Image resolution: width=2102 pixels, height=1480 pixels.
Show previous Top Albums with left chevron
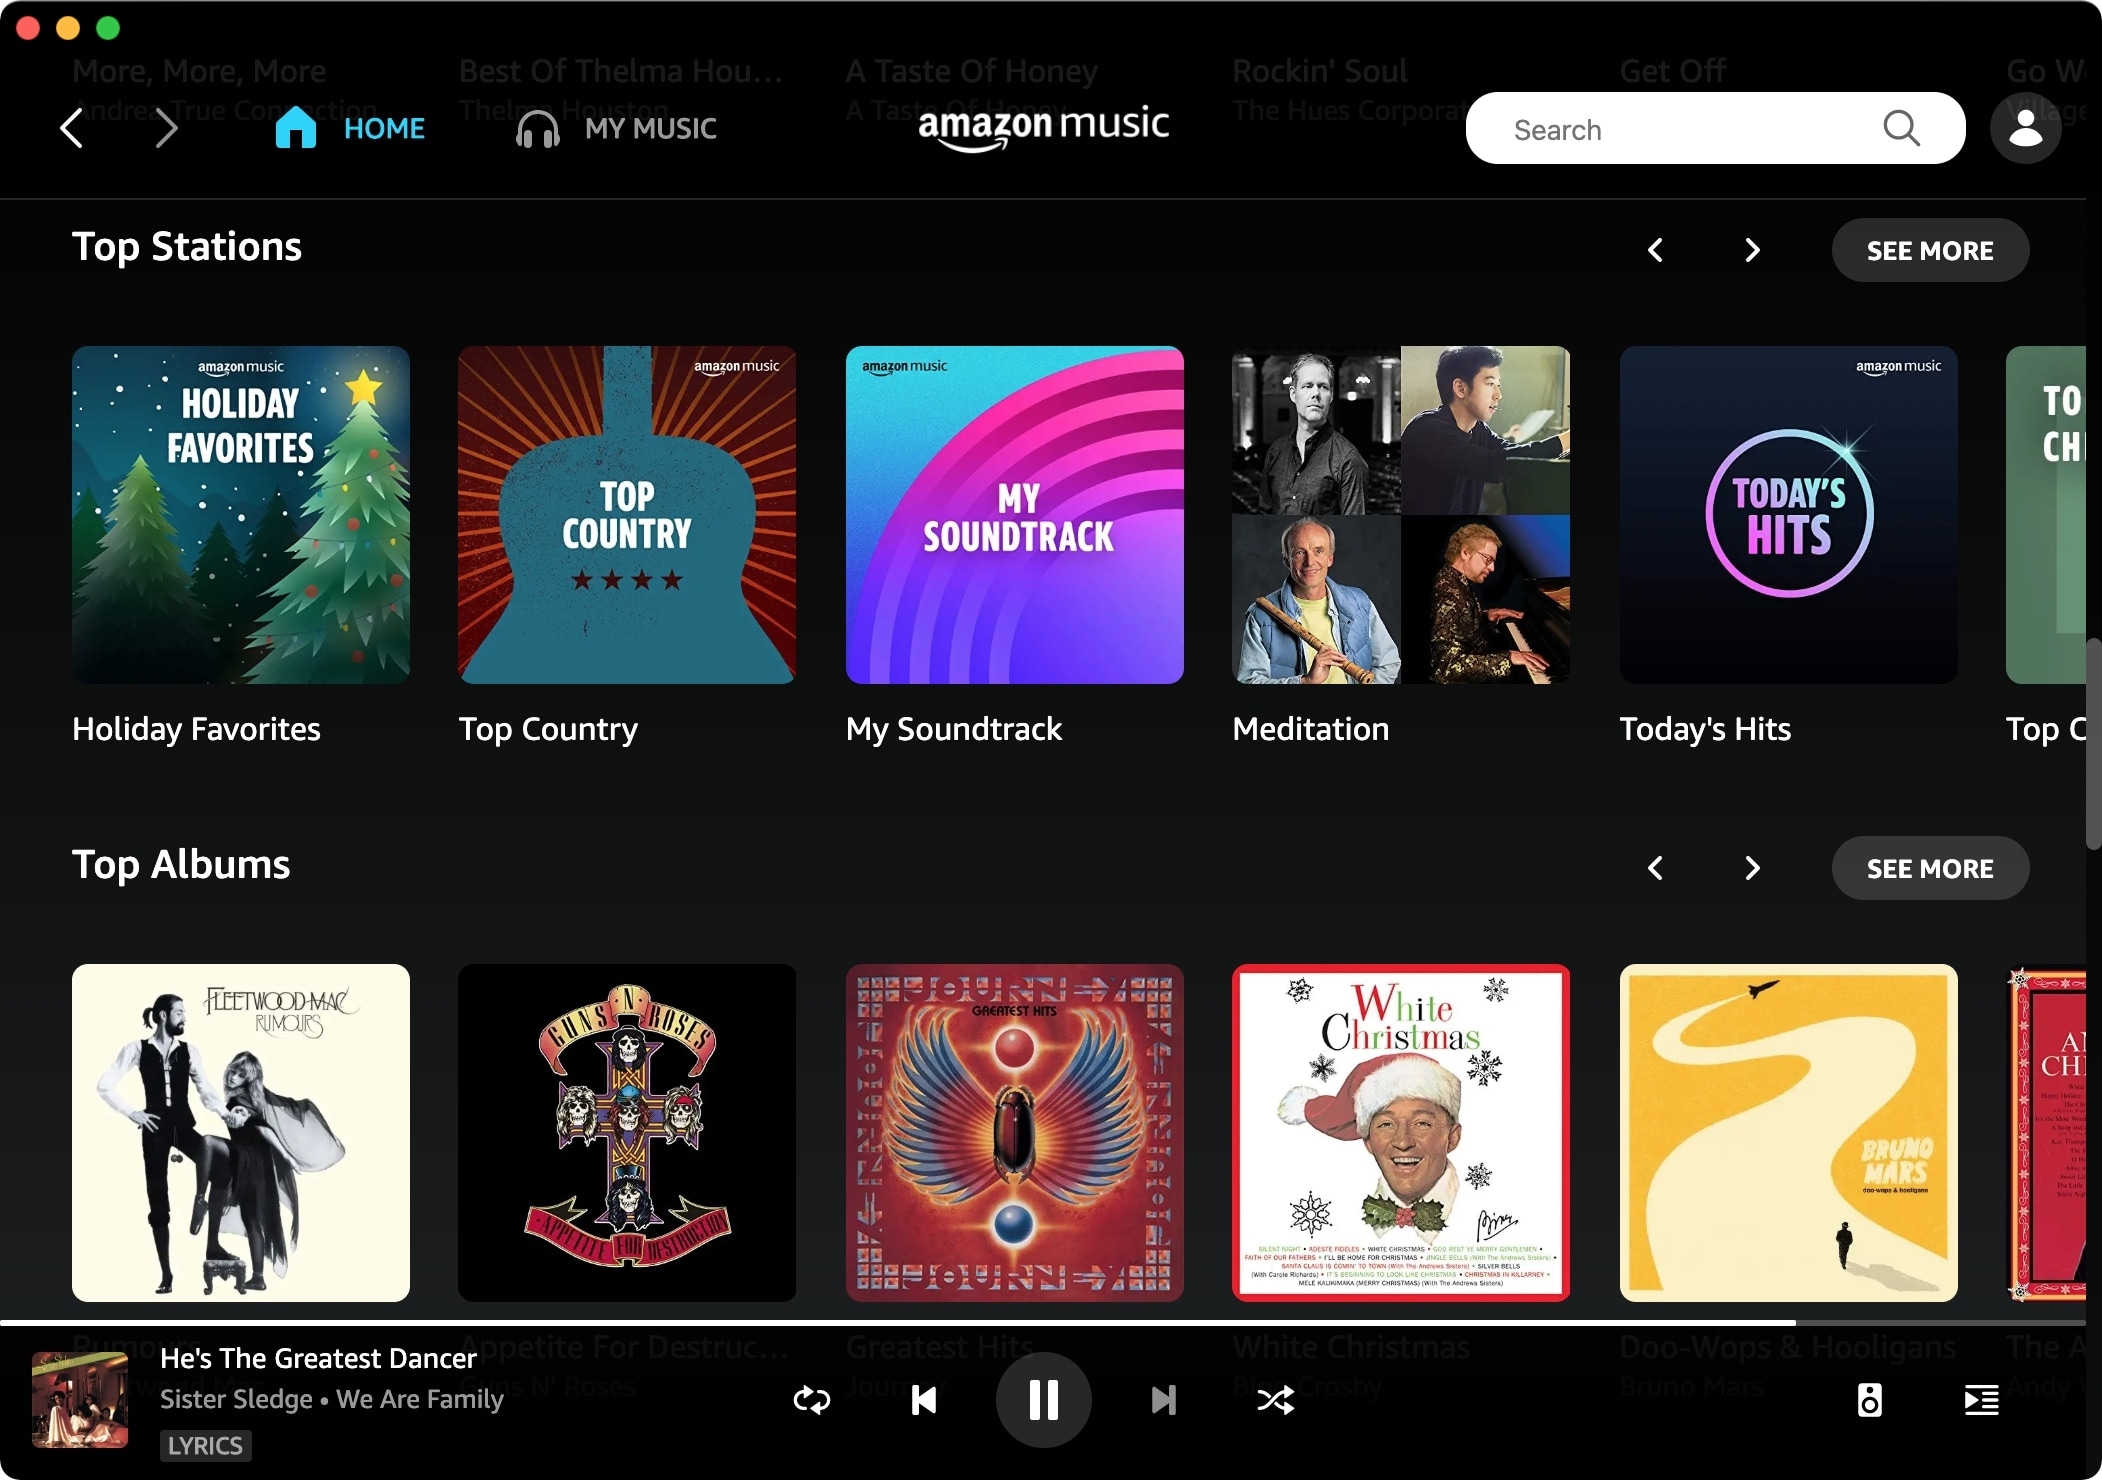[x=1656, y=868]
